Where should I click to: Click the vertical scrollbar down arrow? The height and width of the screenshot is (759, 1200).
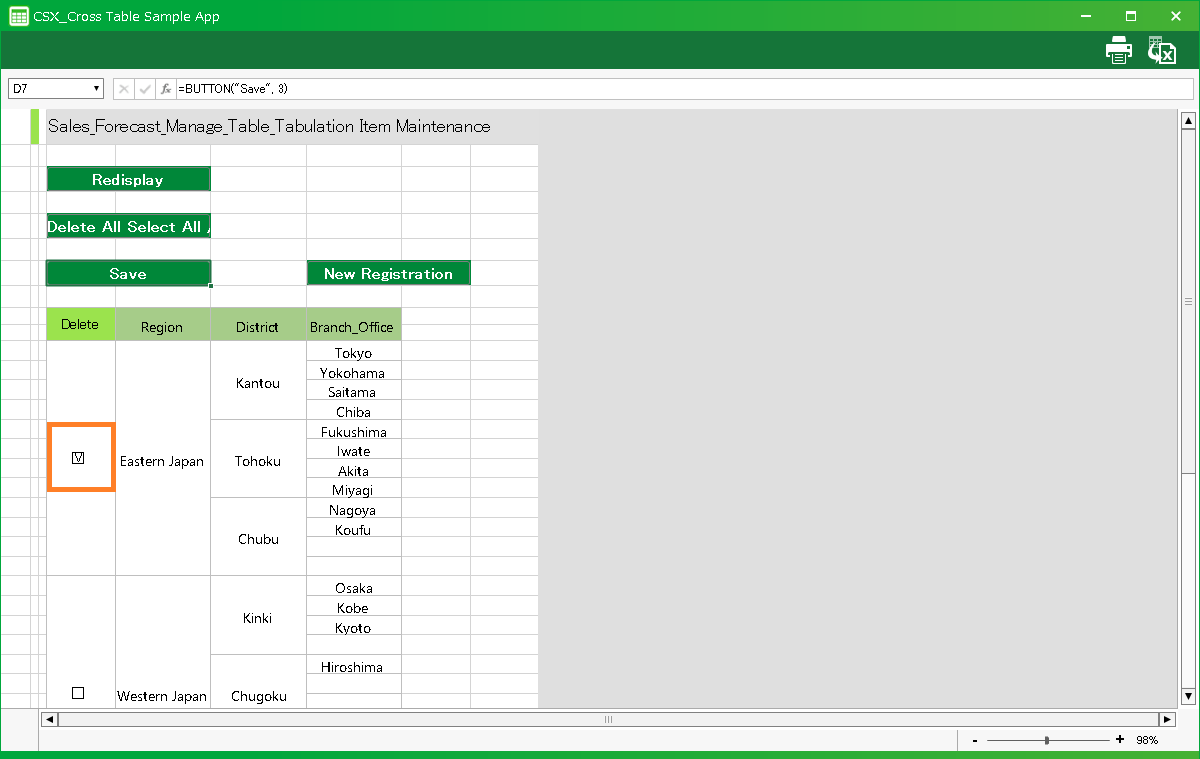1188,696
